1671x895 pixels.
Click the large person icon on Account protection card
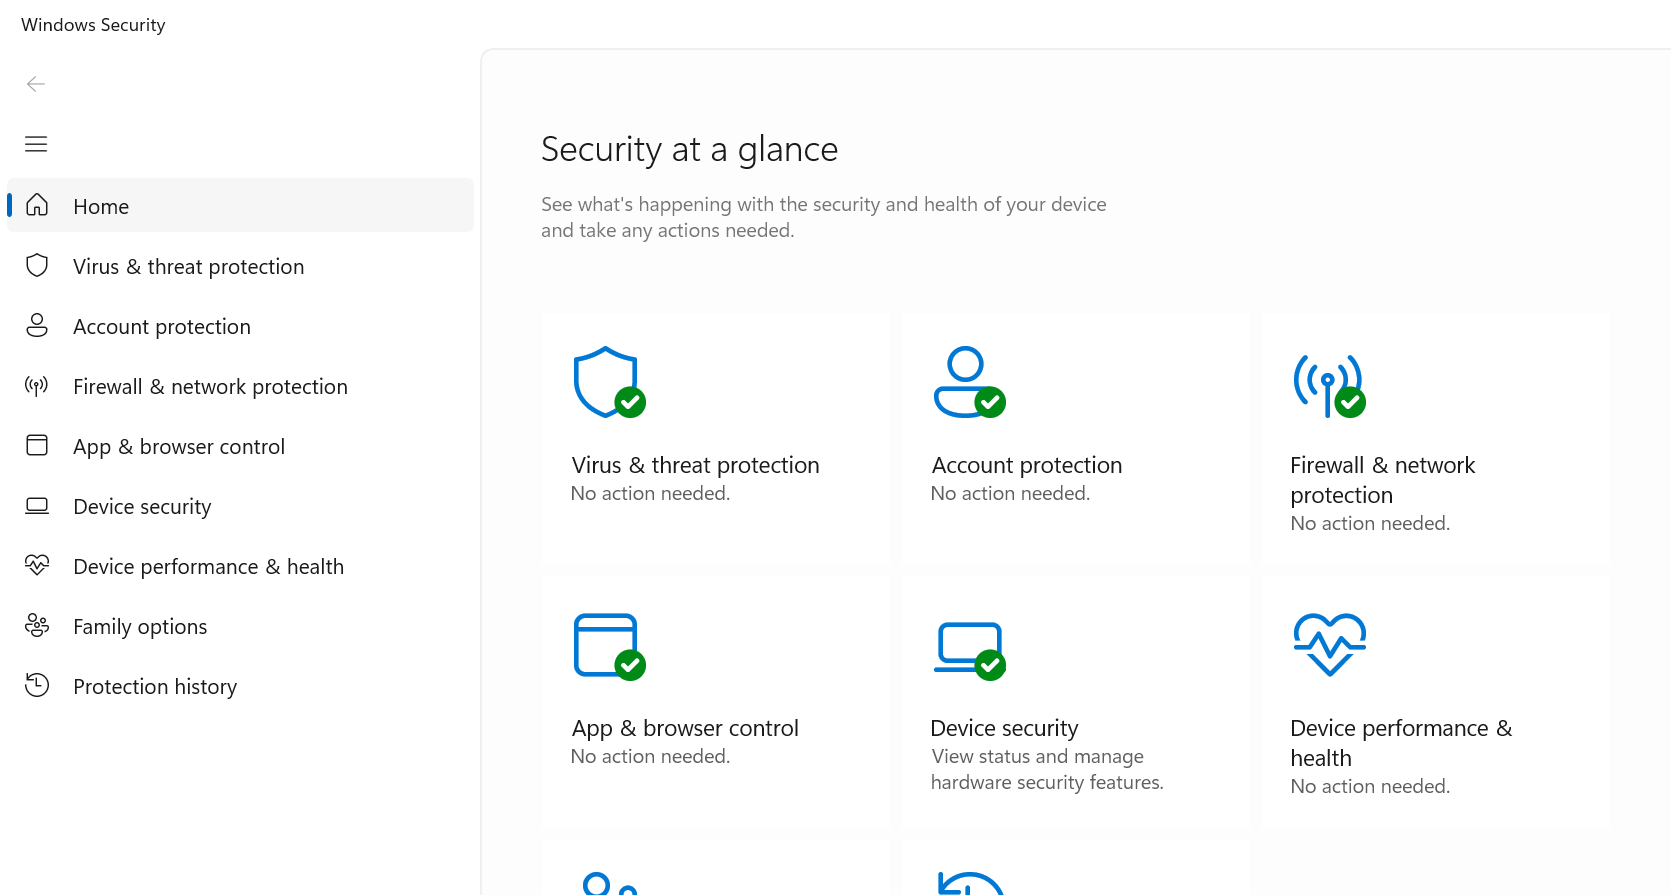[969, 382]
